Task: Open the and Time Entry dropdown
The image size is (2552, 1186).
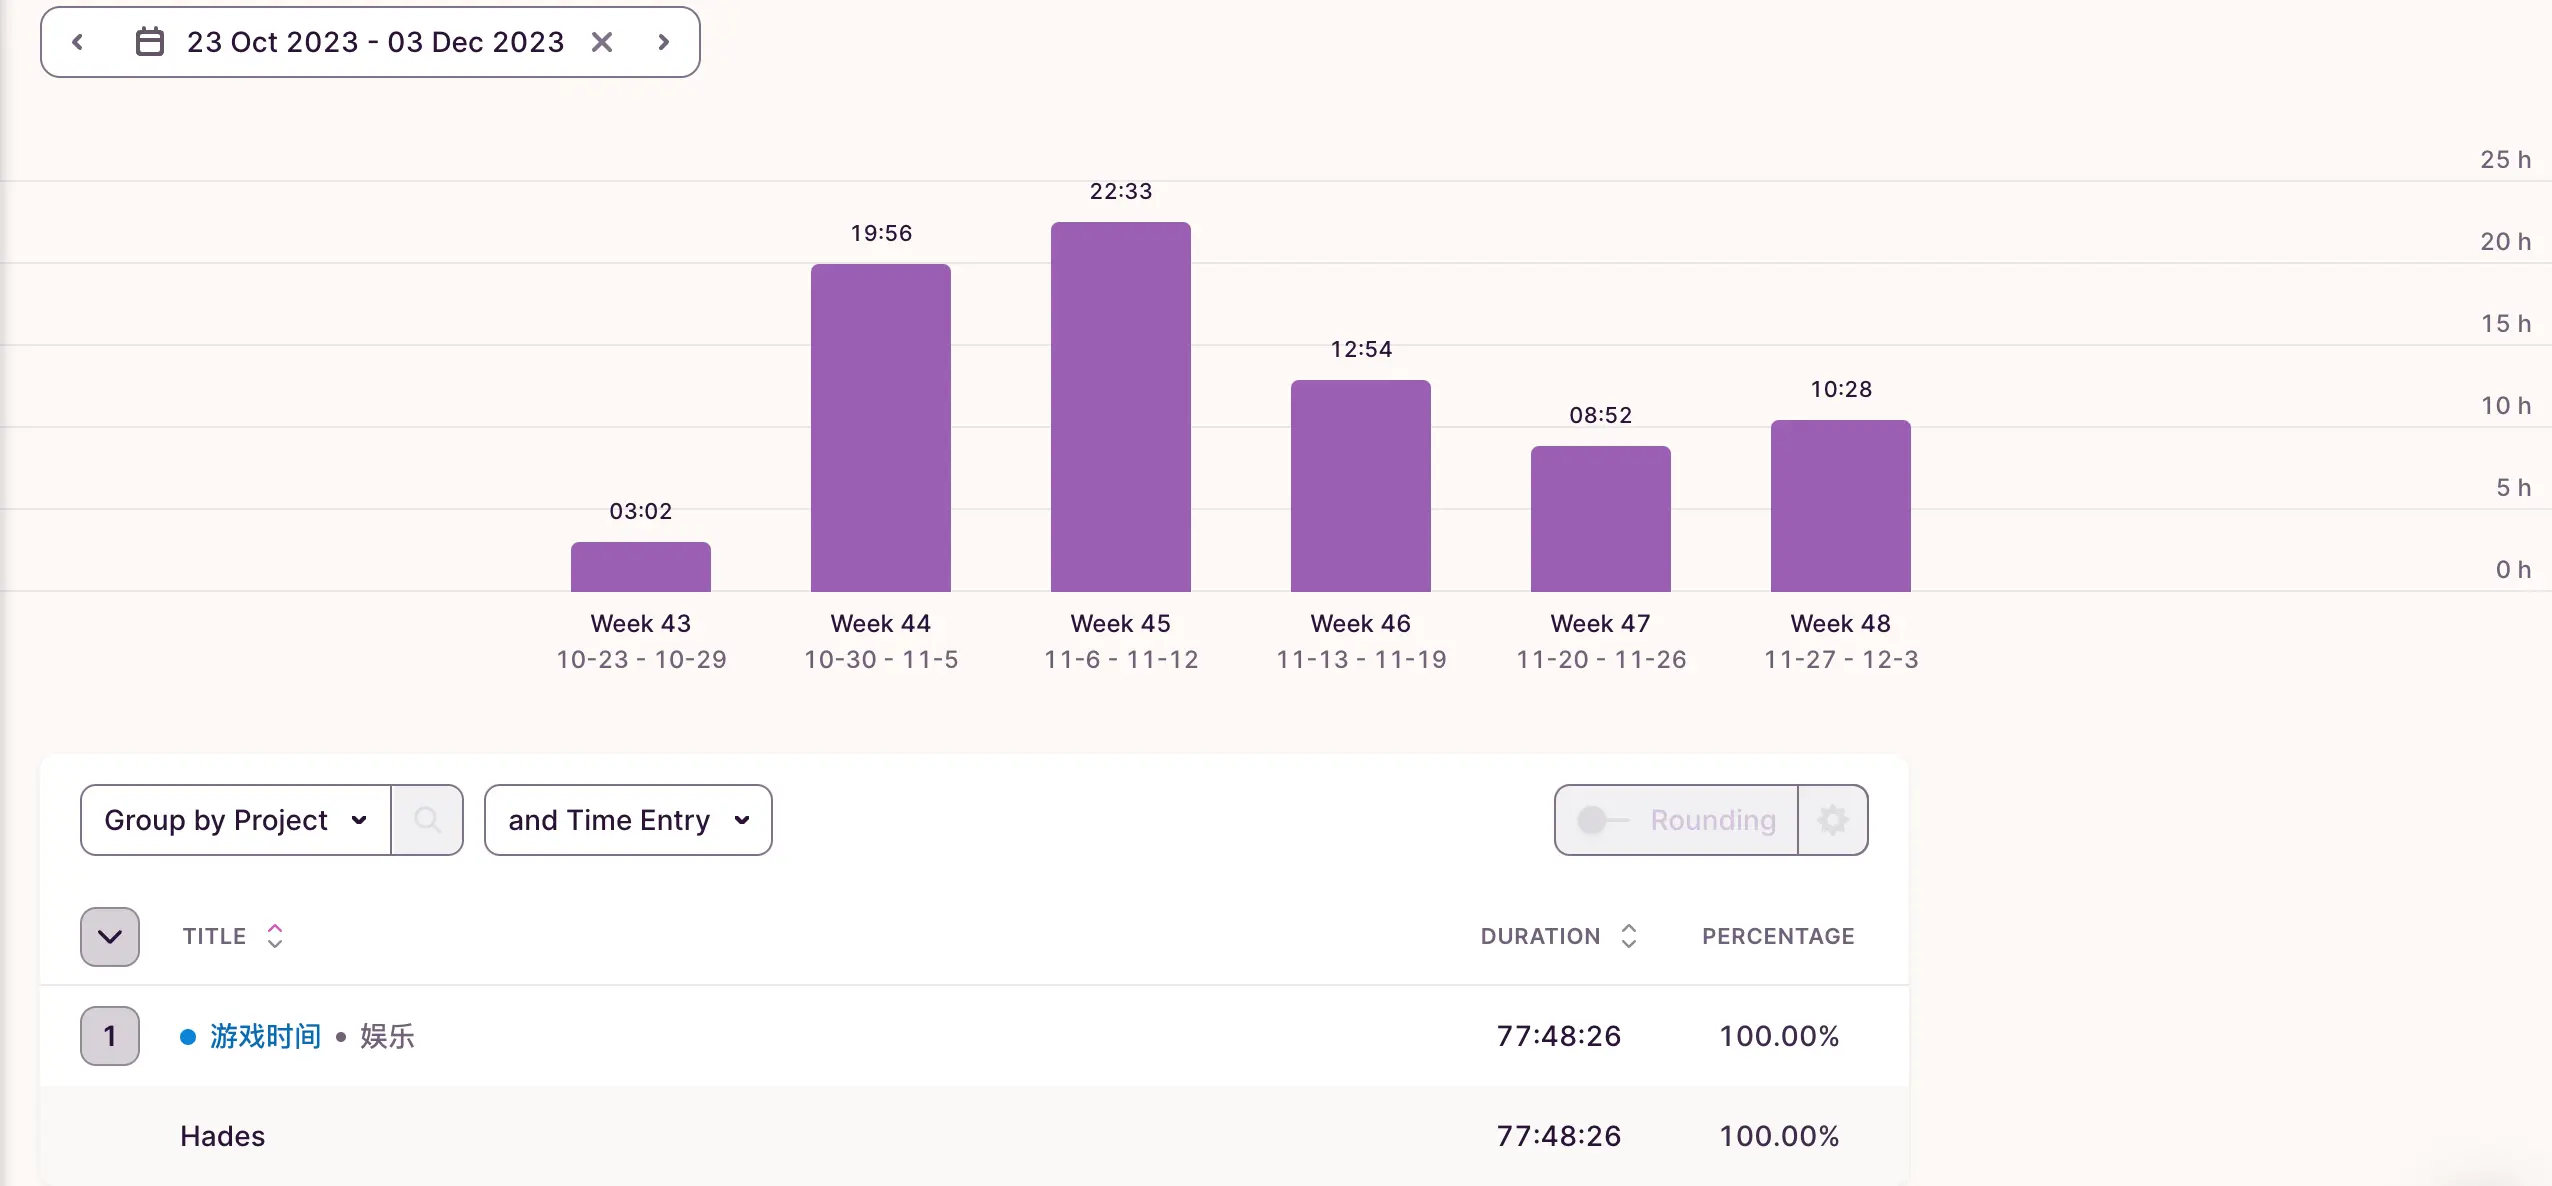Action: click(627, 820)
